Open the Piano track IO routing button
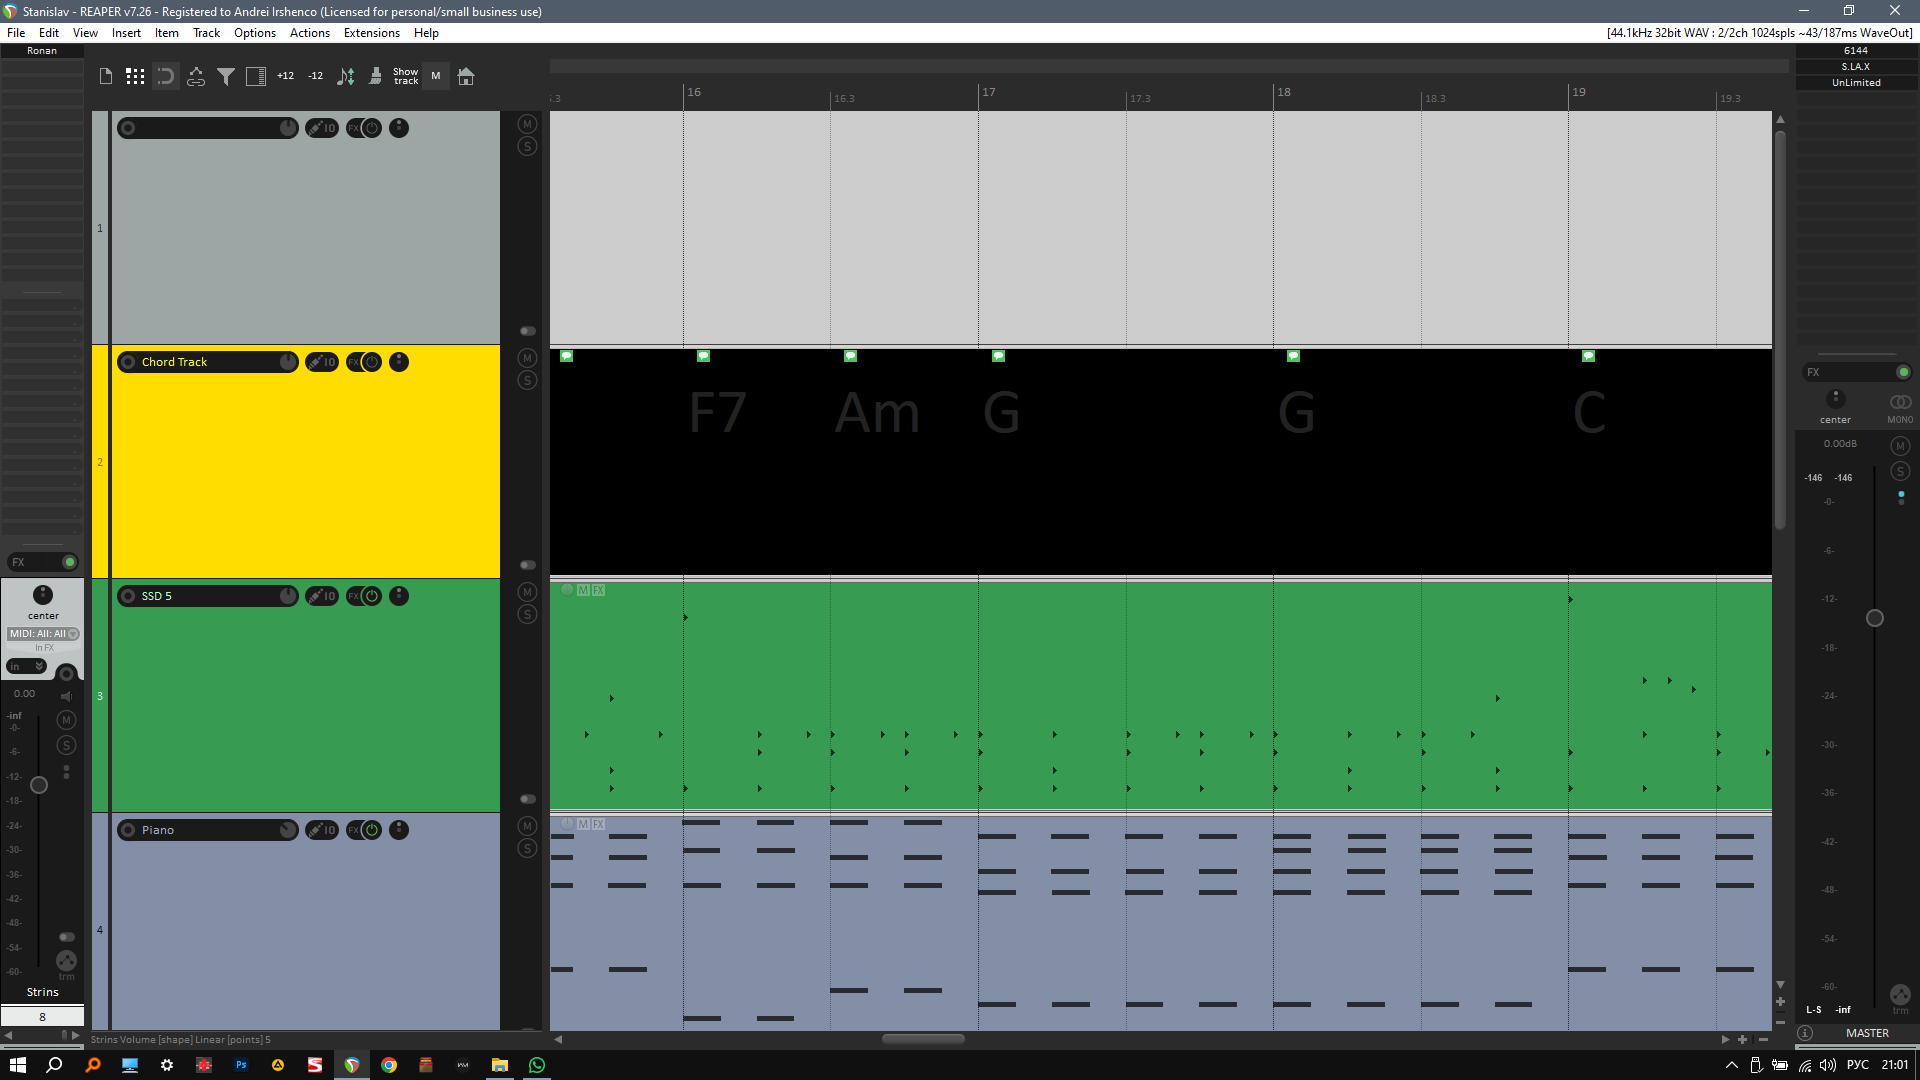Viewport: 1920px width, 1080px height. coord(322,830)
